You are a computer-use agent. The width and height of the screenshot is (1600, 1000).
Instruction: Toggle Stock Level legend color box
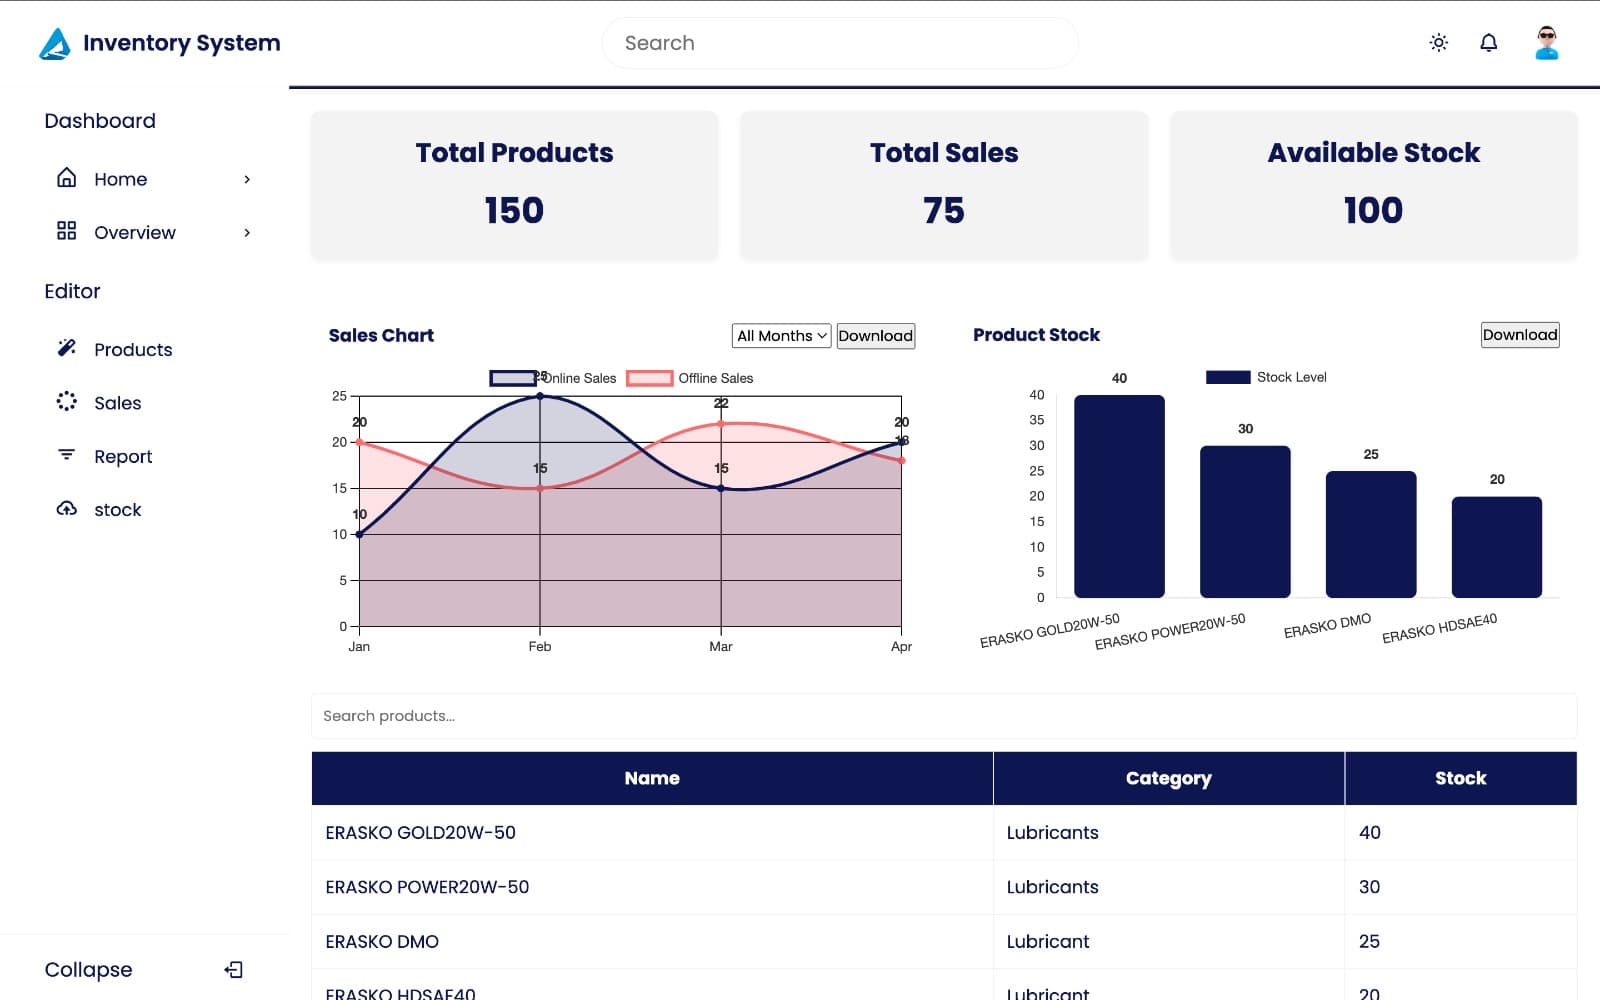[x=1227, y=377]
